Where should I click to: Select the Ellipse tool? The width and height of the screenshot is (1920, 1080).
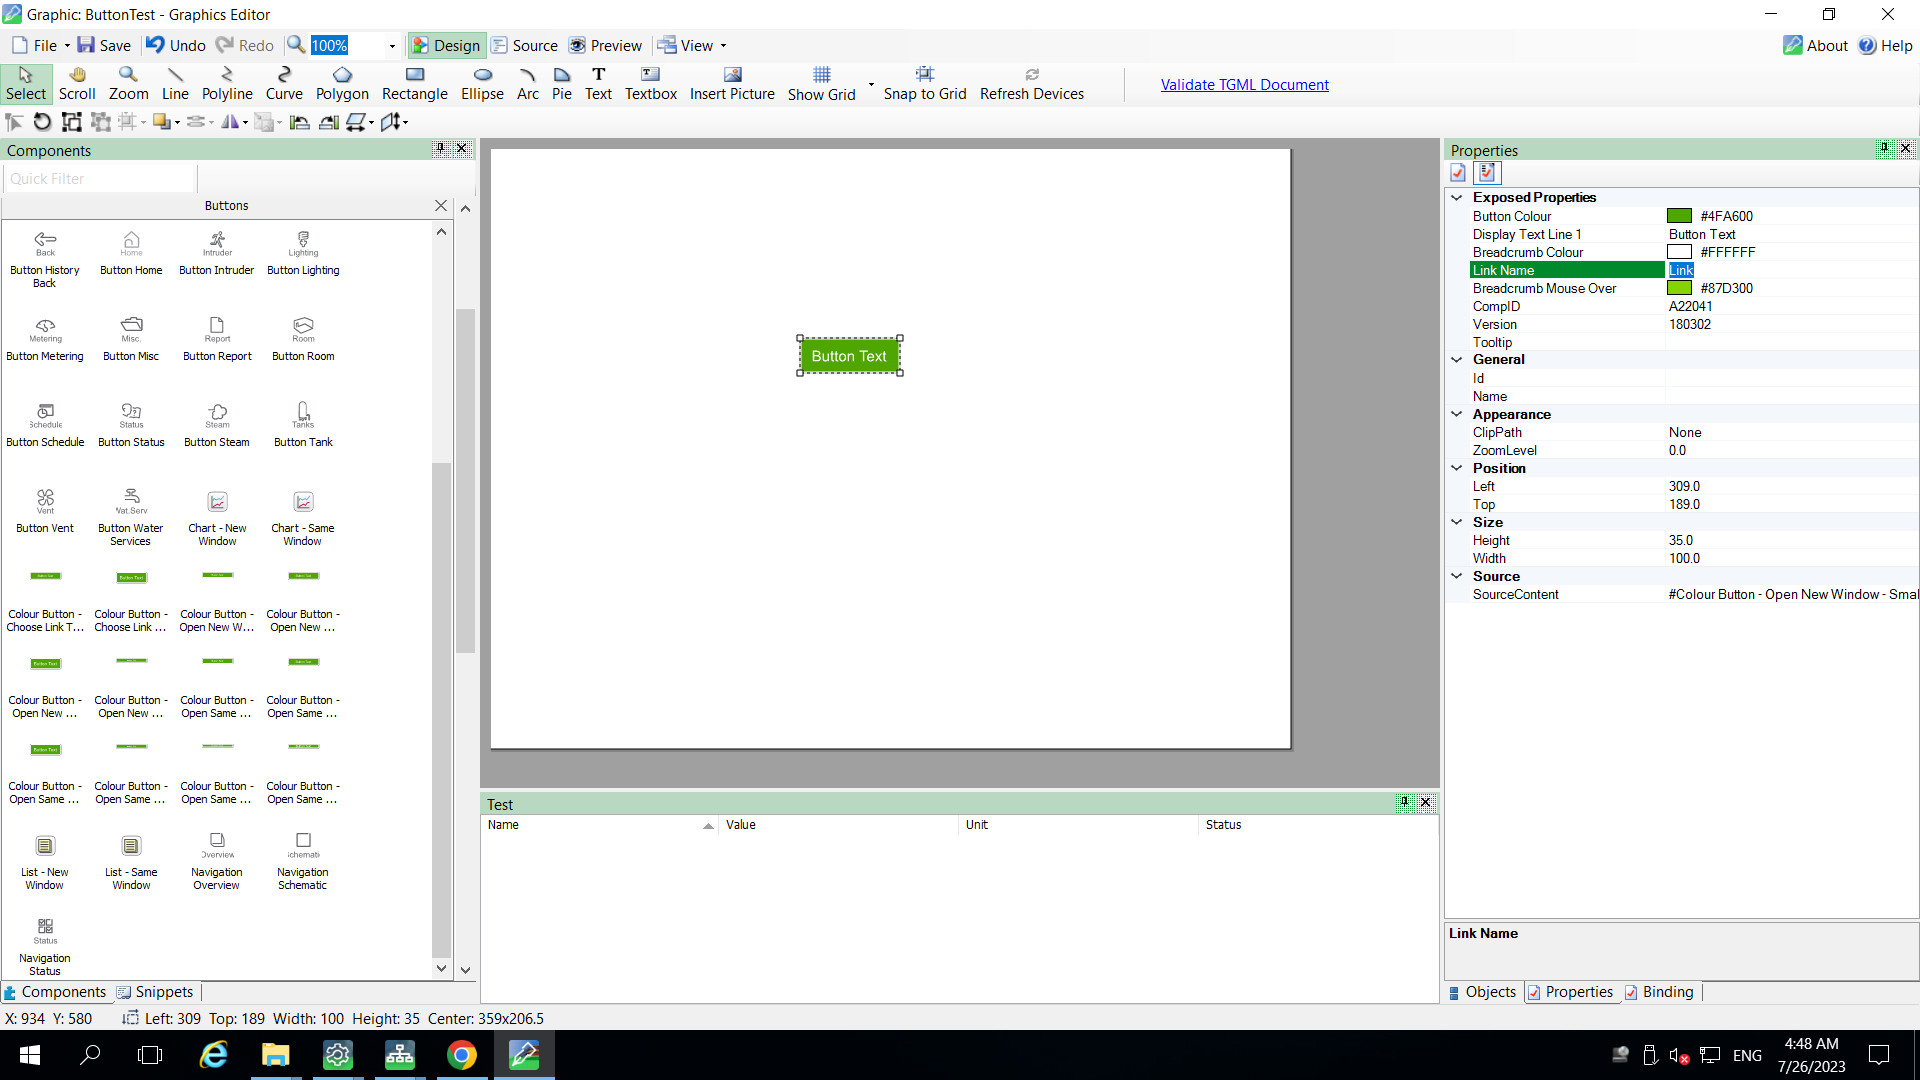click(x=482, y=83)
